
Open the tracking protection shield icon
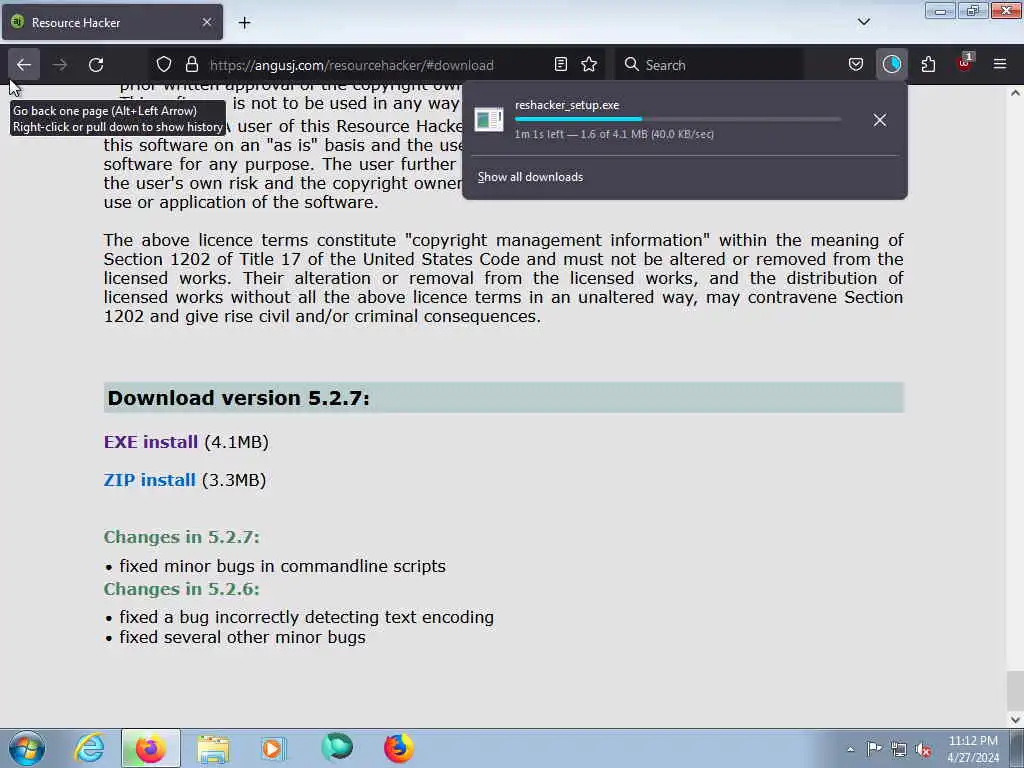pos(164,65)
